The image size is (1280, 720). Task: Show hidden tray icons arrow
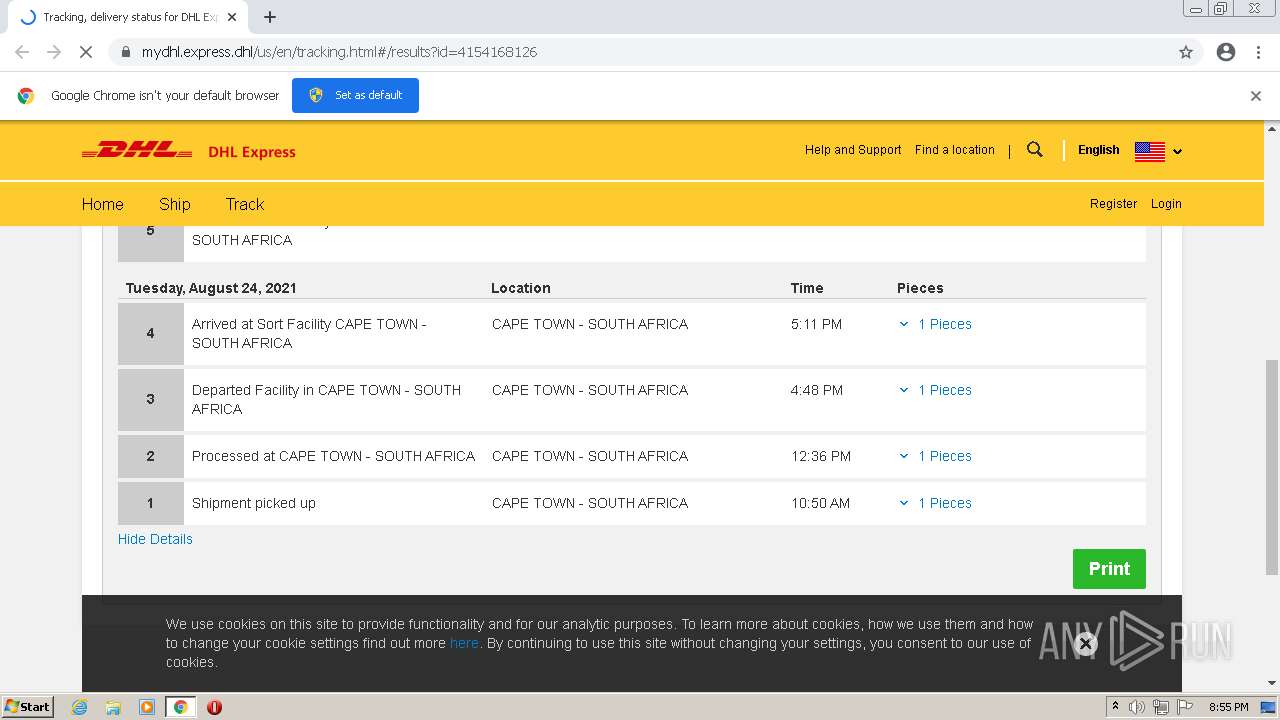[x=1115, y=707]
